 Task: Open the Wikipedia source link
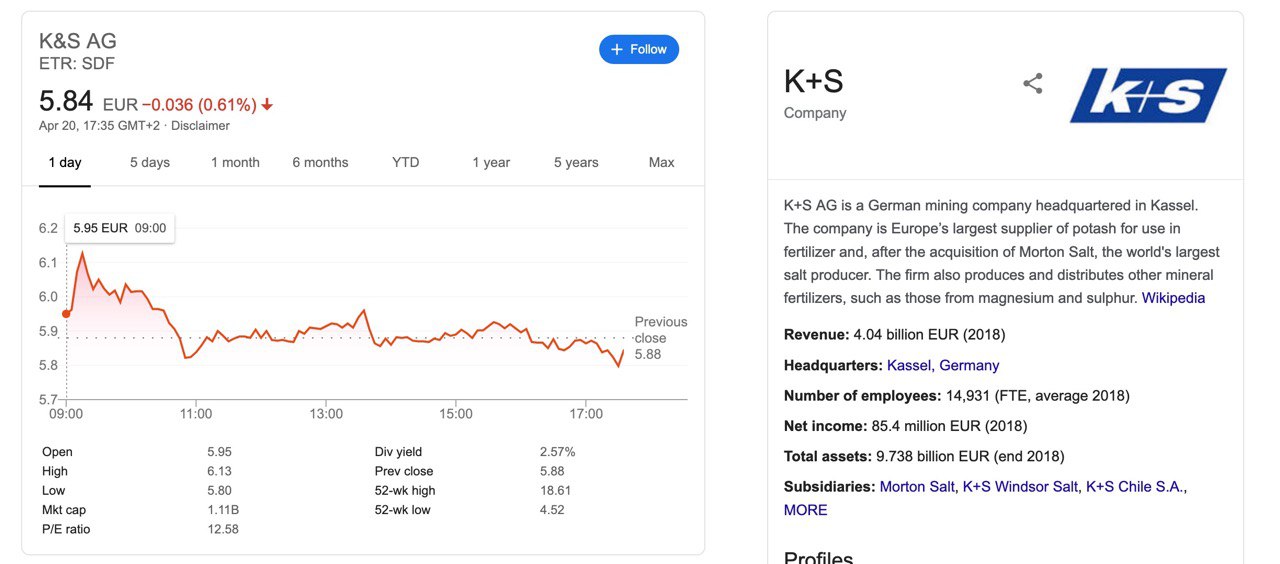(1173, 298)
